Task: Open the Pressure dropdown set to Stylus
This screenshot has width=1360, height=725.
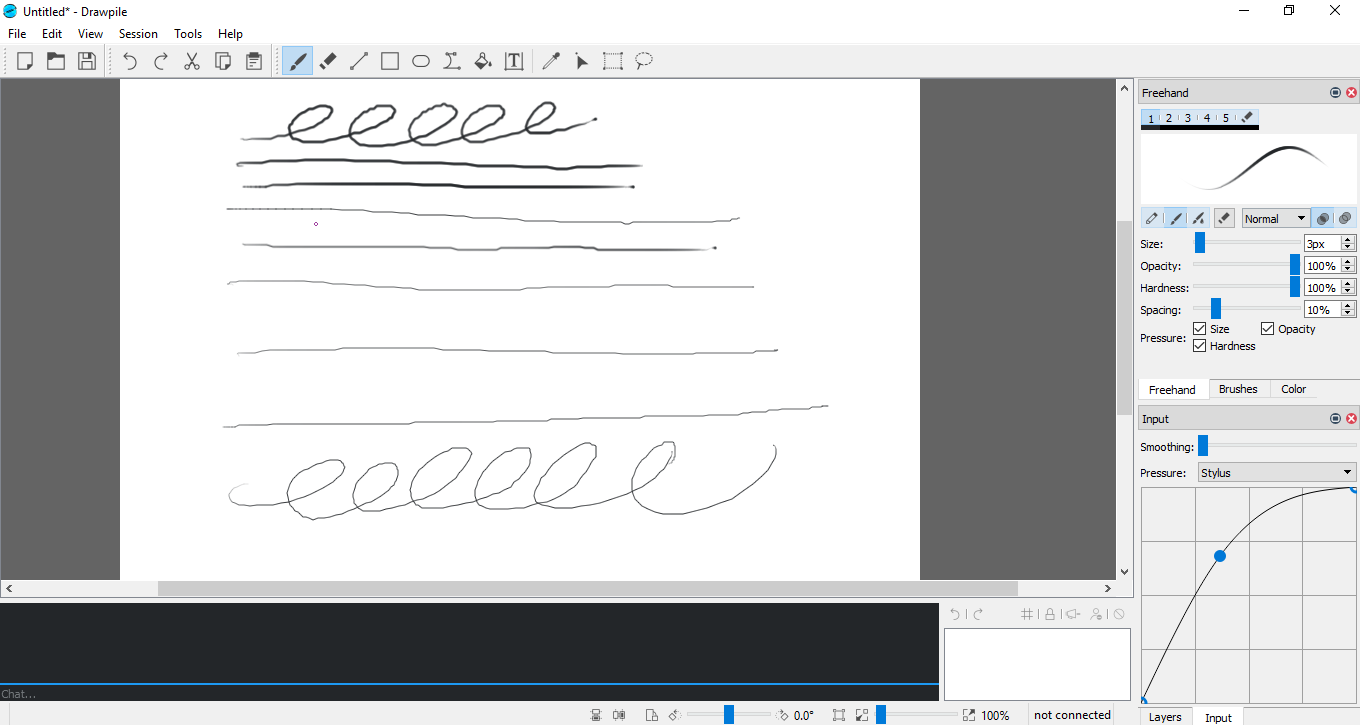Action: 1277,471
